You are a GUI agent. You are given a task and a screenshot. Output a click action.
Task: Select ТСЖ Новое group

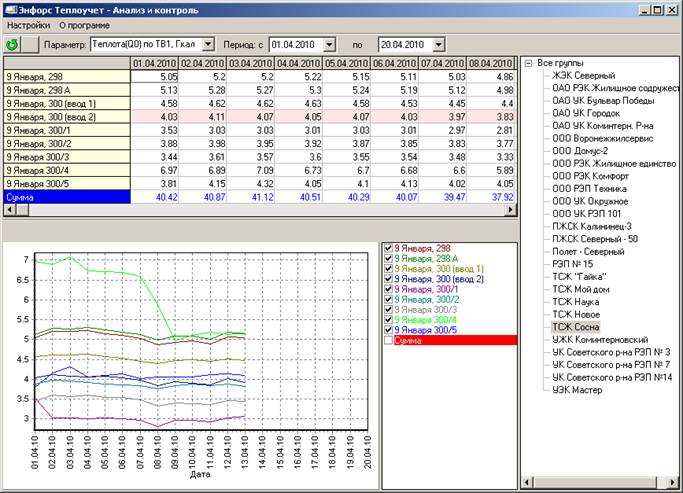[x=576, y=314]
